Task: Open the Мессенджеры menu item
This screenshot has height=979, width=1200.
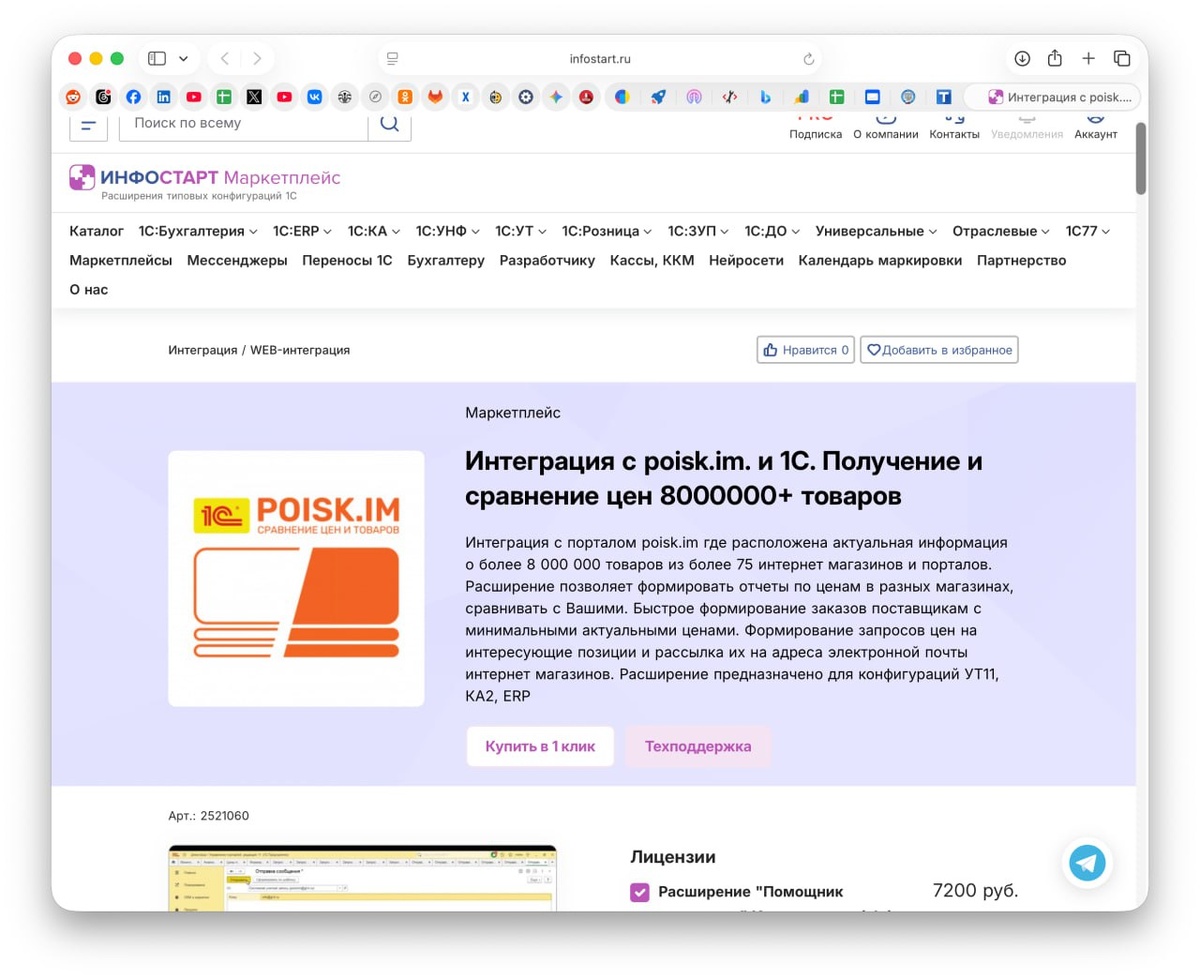Action: [x=237, y=260]
